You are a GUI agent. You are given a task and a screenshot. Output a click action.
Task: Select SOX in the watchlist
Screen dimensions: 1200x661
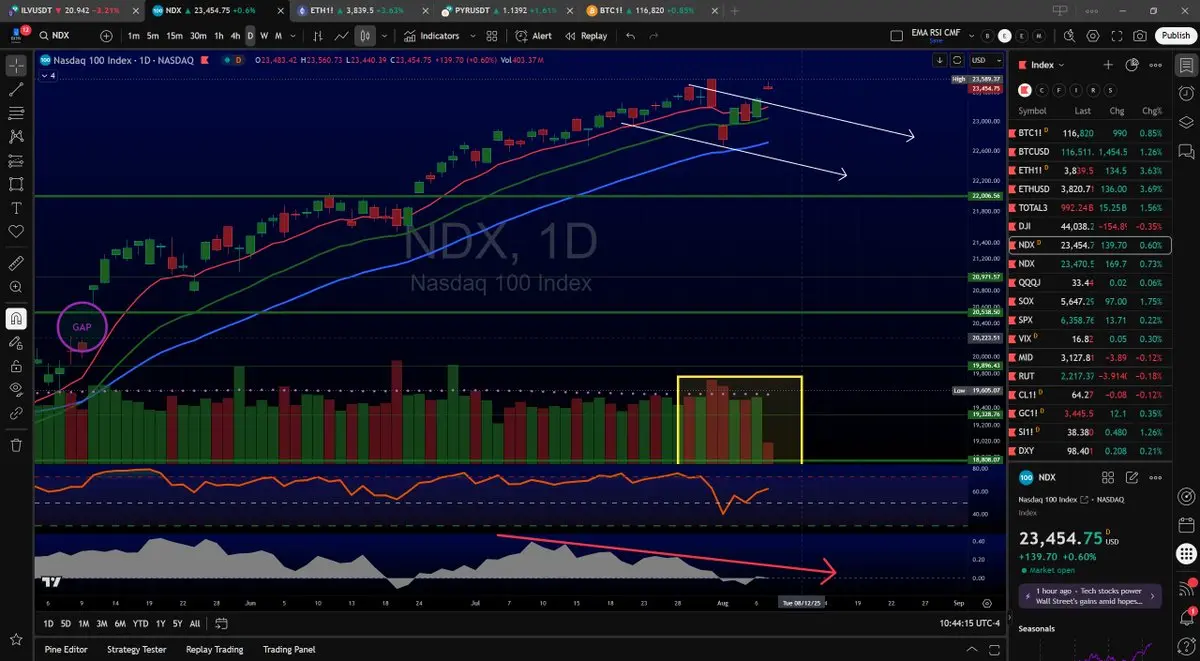(1092, 301)
